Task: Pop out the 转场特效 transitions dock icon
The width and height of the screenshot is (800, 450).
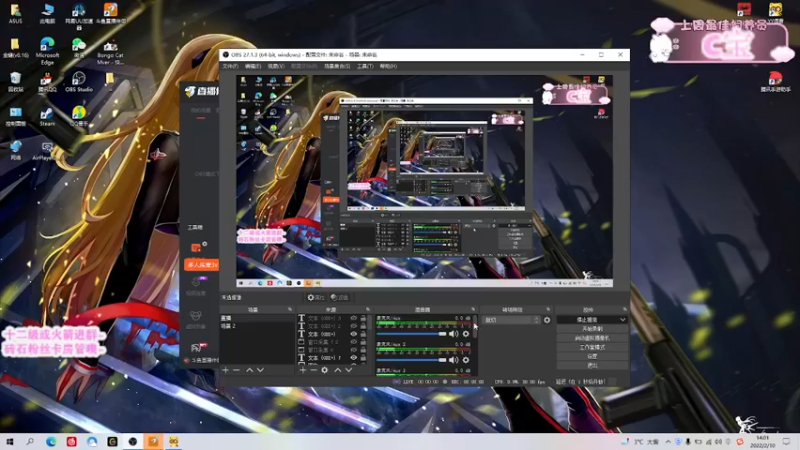Action: point(548,310)
